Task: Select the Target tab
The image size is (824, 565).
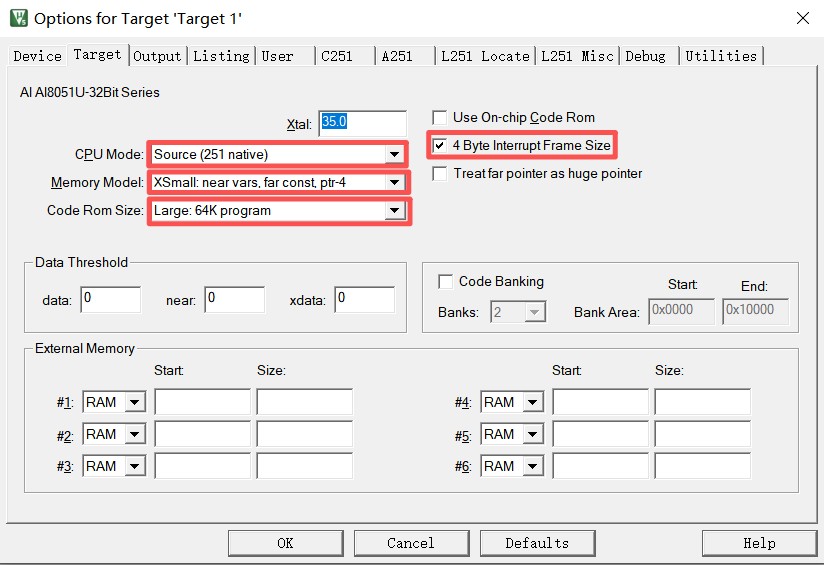Action: point(97,55)
